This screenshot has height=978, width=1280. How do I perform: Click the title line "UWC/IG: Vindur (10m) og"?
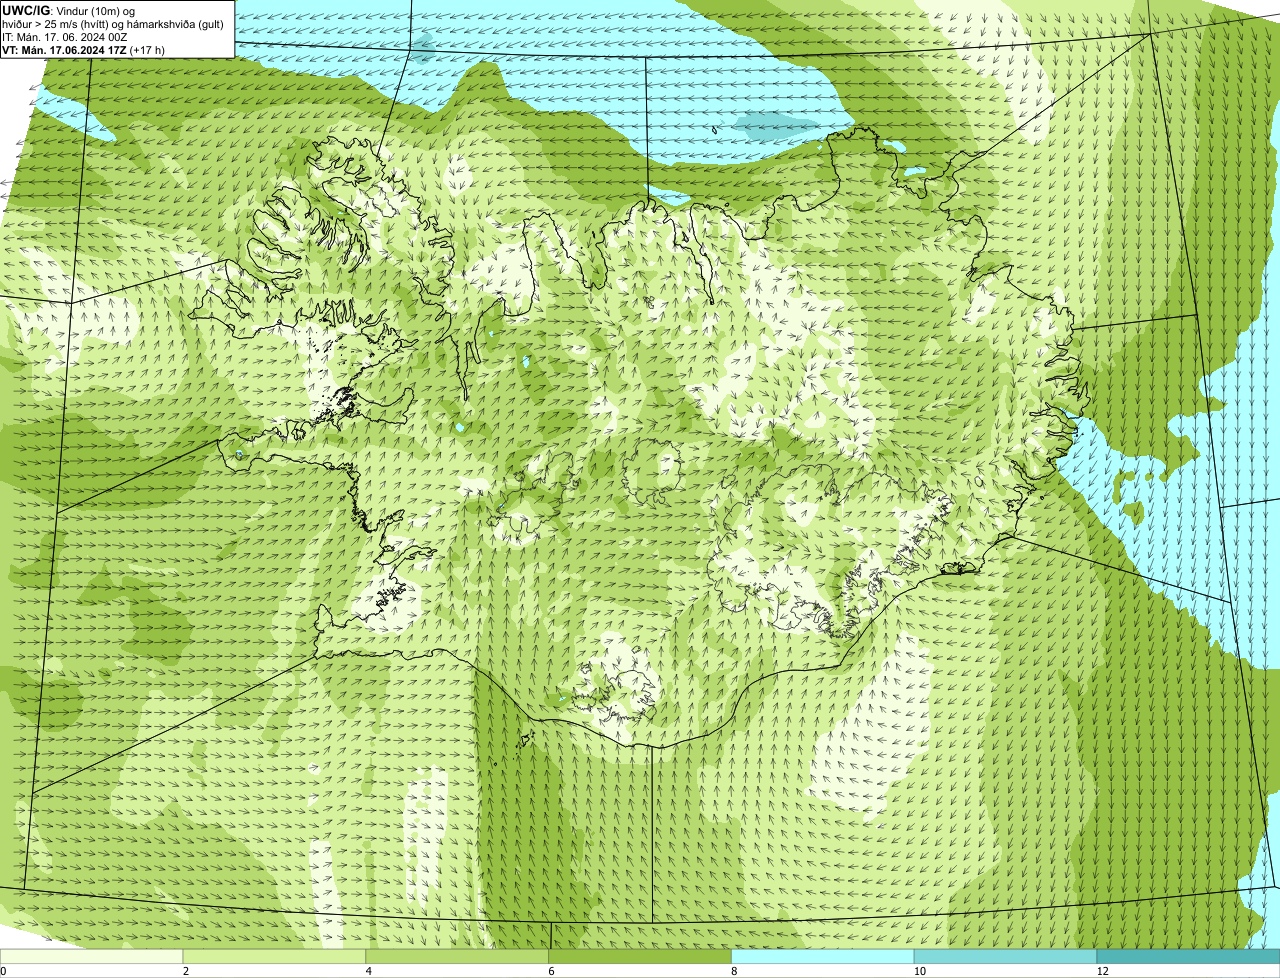coord(68,10)
